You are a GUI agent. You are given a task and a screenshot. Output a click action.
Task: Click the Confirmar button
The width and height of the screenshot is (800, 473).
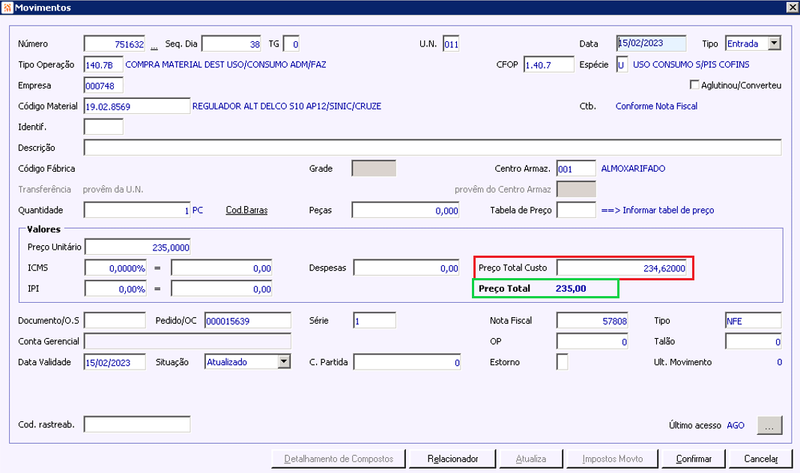[x=694, y=459]
